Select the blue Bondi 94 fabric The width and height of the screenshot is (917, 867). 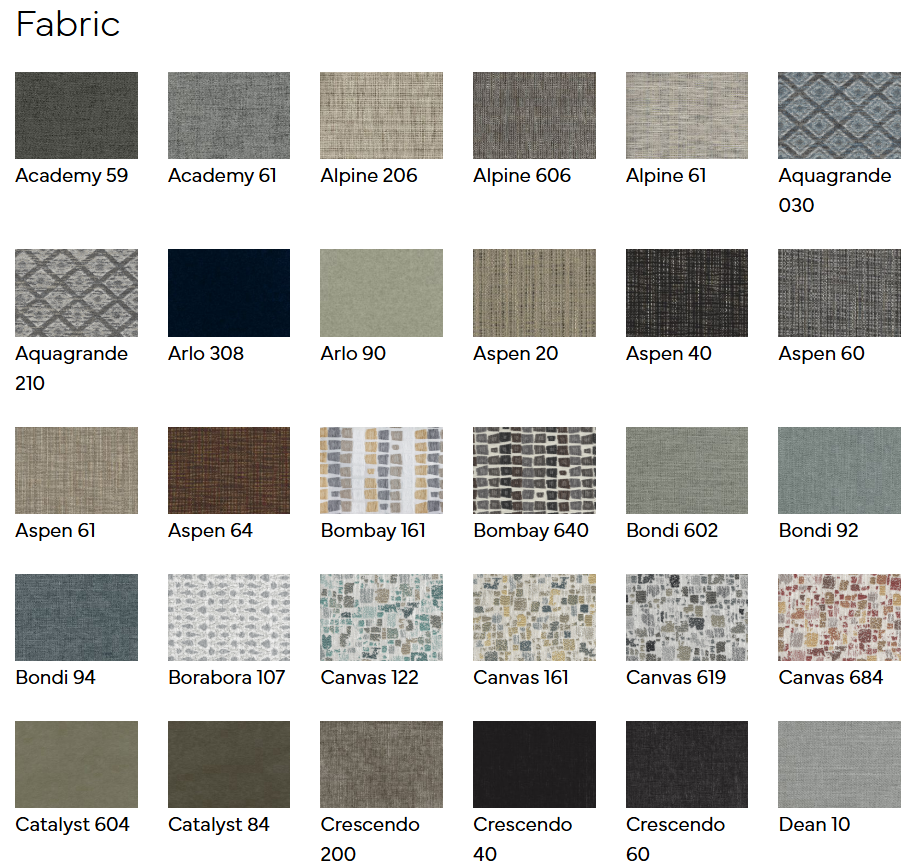pos(76,617)
